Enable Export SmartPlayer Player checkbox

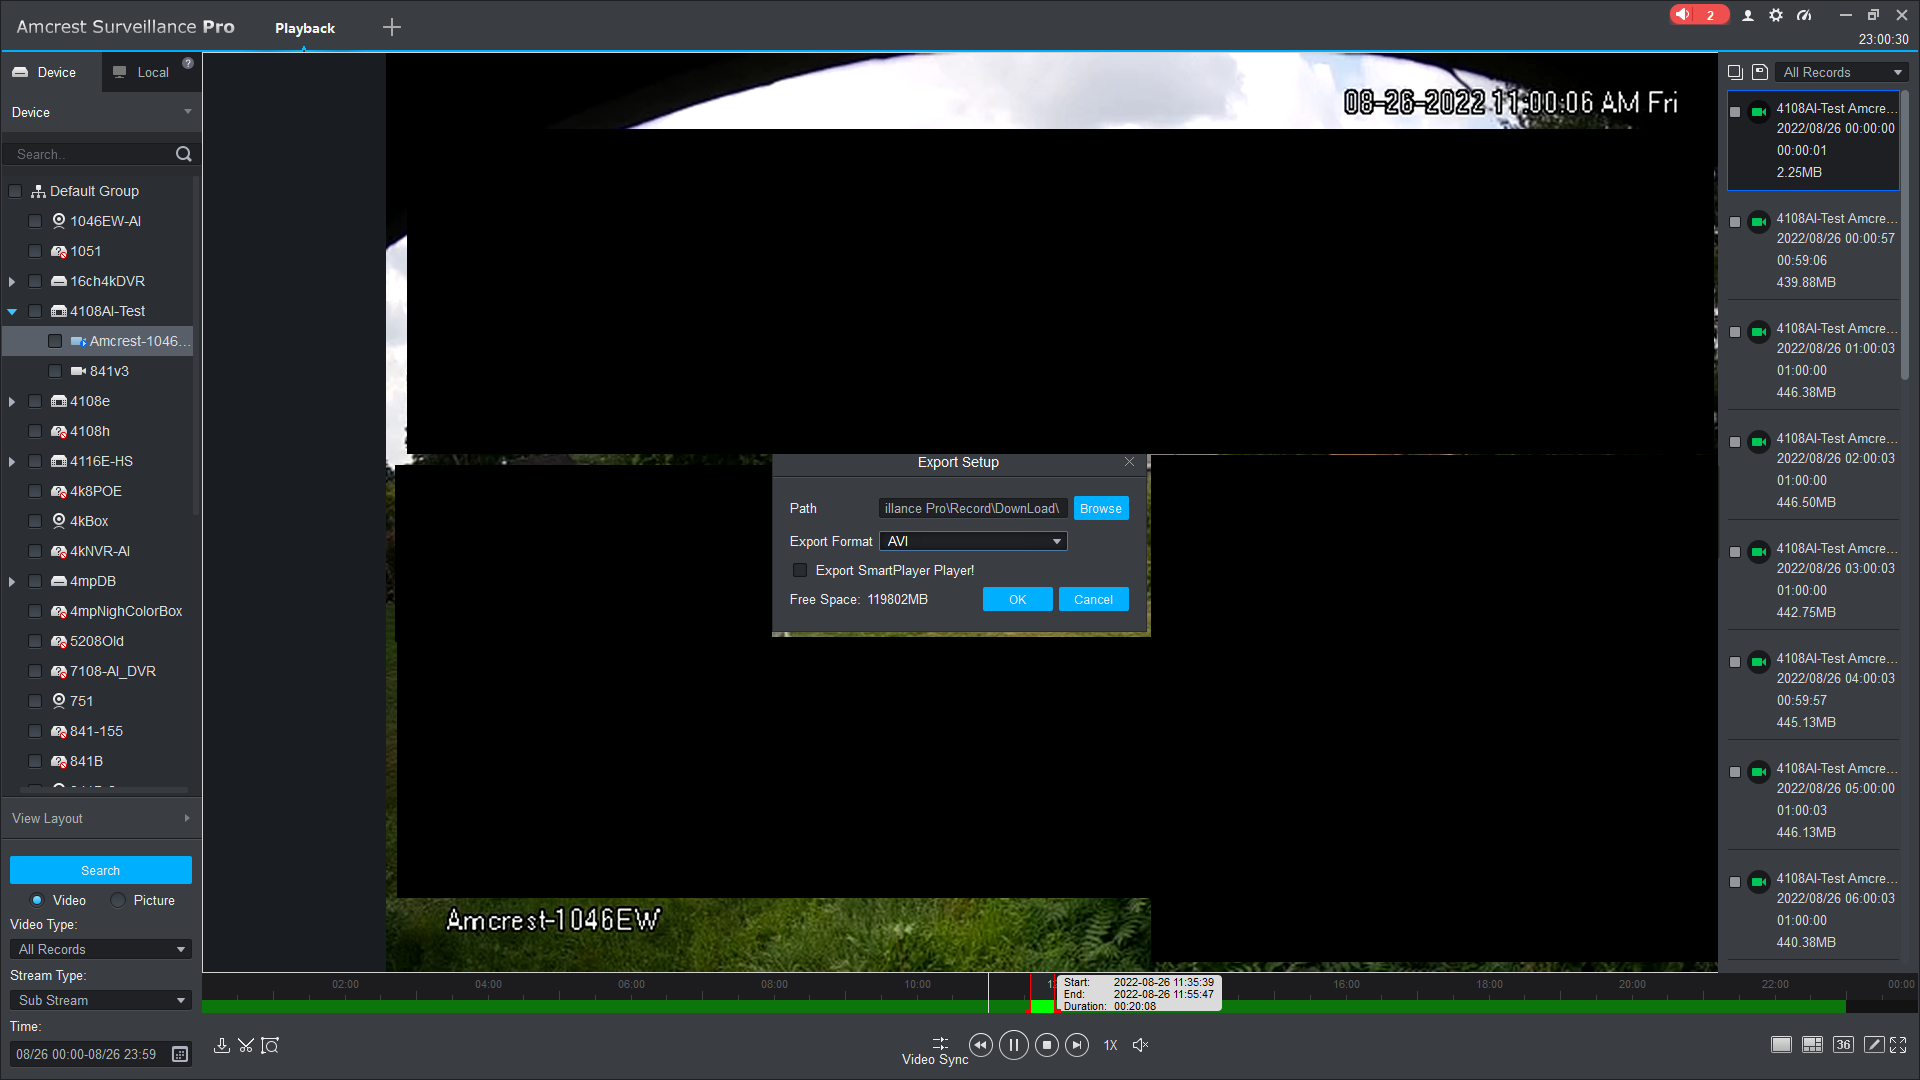coord(800,570)
